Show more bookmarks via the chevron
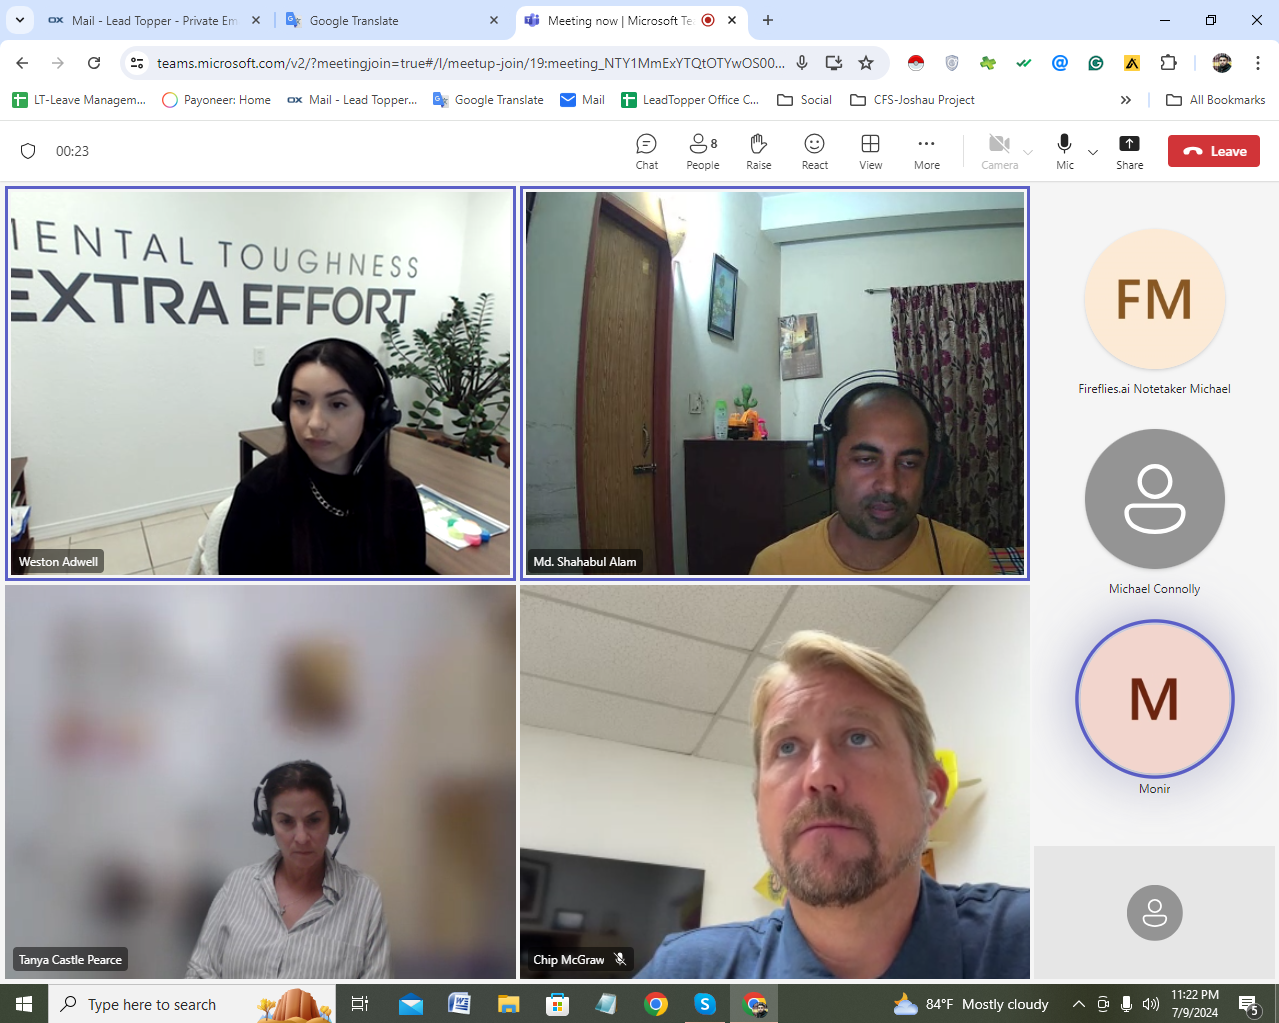This screenshot has width=1279, height=1023. [x=1125, y=100]
